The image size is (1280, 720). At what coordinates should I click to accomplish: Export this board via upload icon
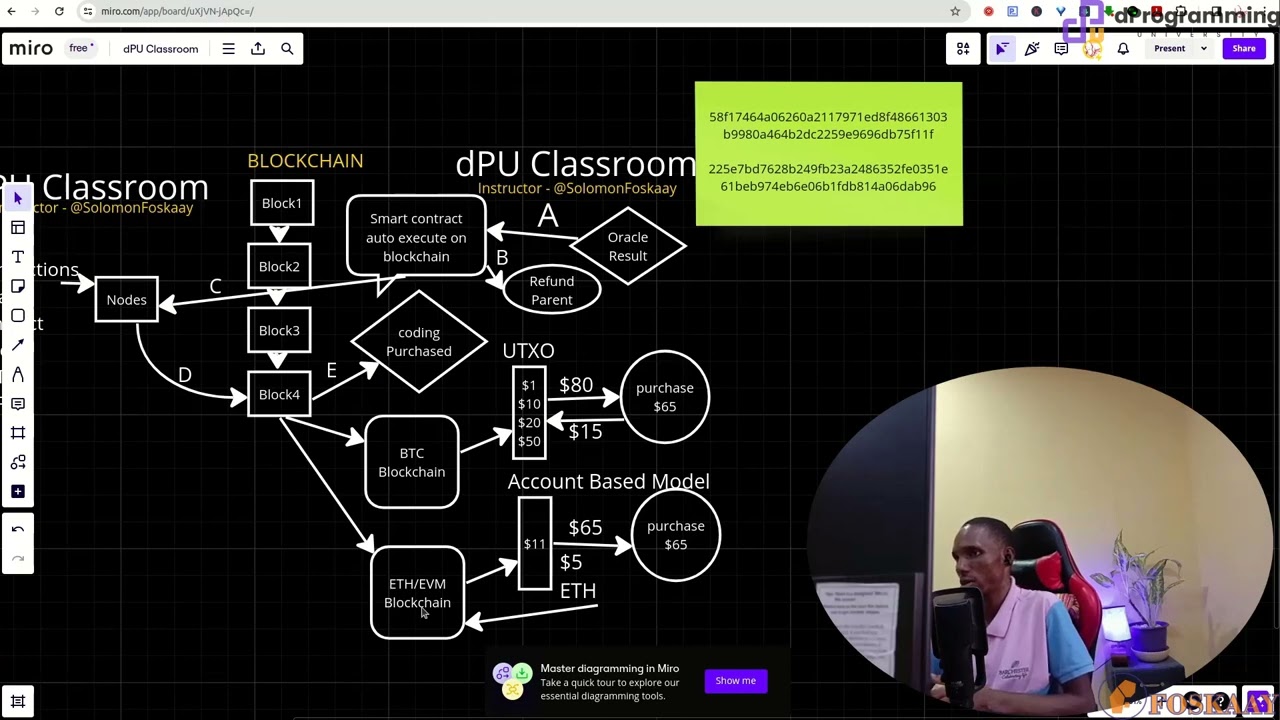258,48
